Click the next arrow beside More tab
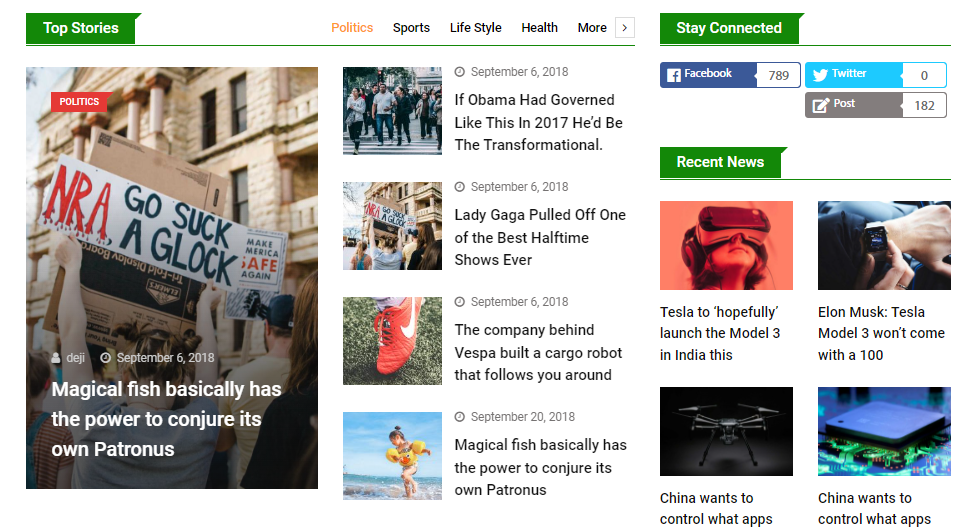Viewport: 963px width, 530px height. point(625,28)
